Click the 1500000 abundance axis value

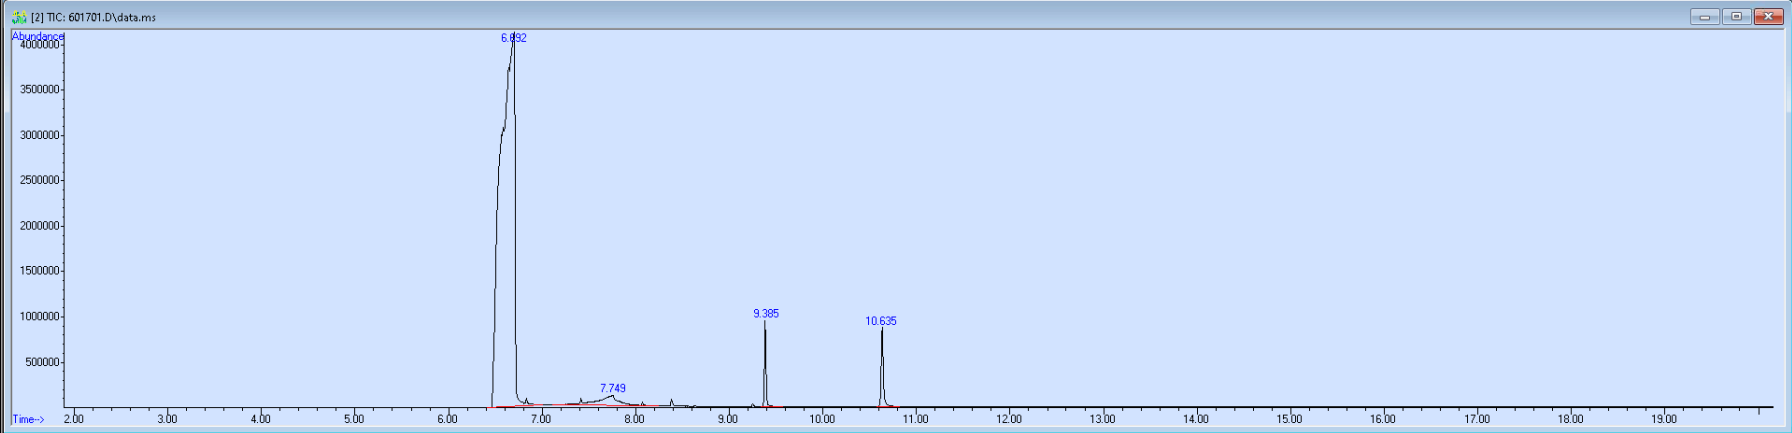39,271
